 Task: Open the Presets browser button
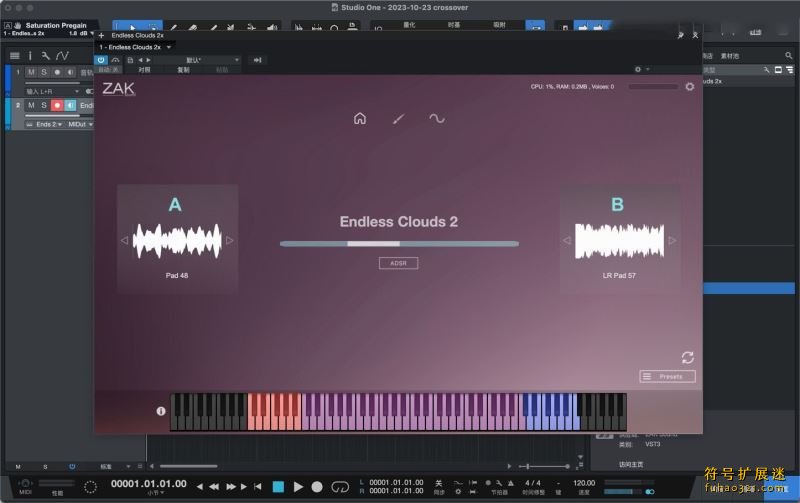coord(667,376)
